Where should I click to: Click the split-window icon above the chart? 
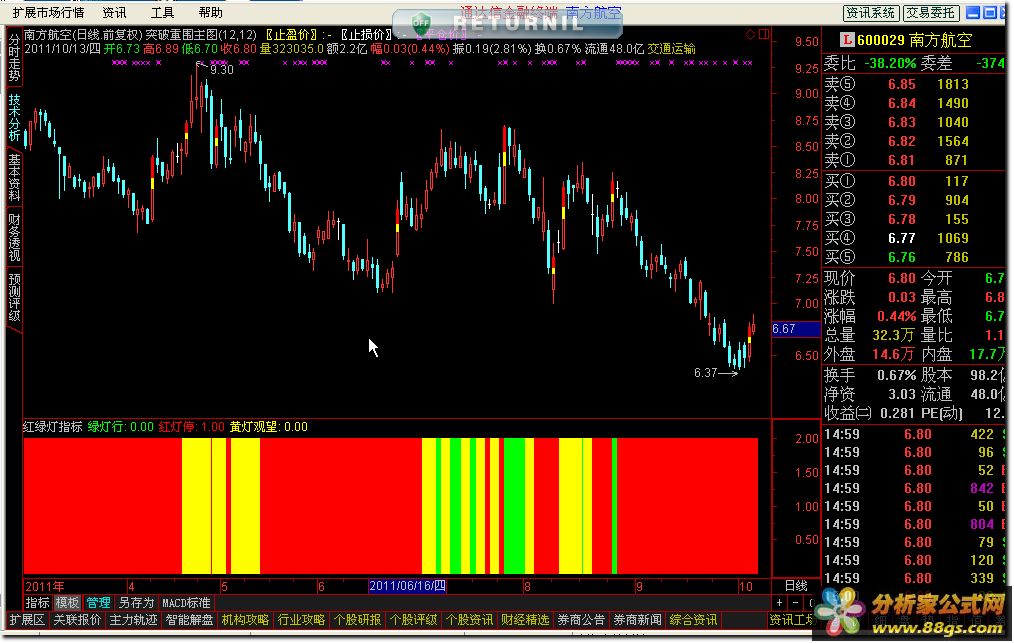tap(764, 34)
